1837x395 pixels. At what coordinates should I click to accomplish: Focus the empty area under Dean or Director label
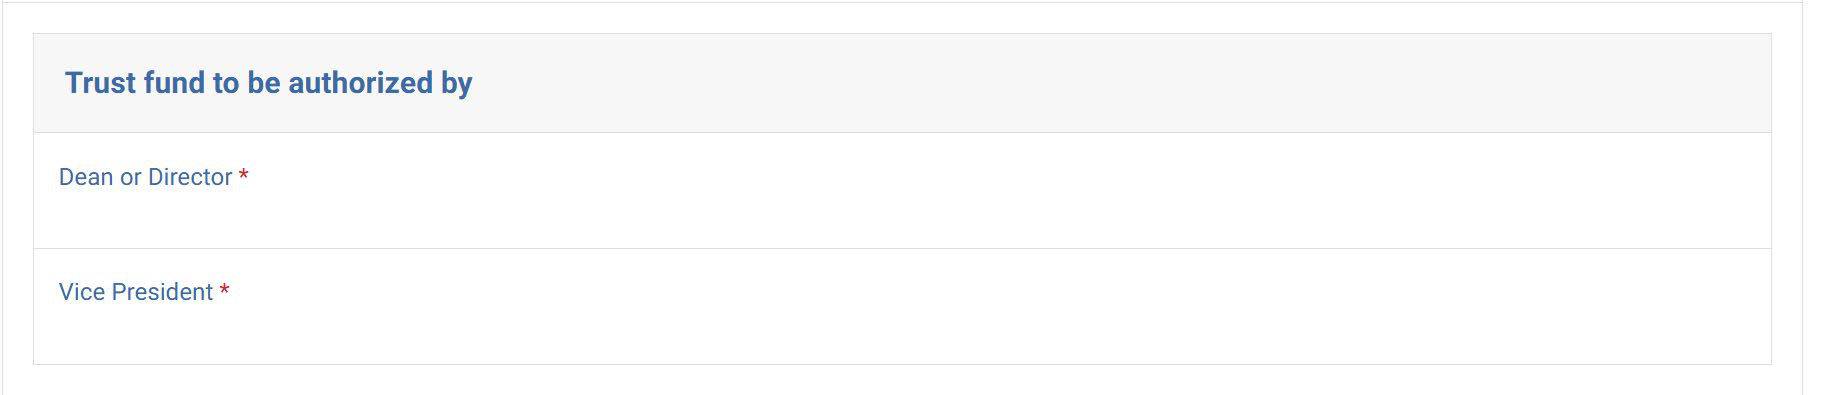pyautogui.click(x=902, y=218)
